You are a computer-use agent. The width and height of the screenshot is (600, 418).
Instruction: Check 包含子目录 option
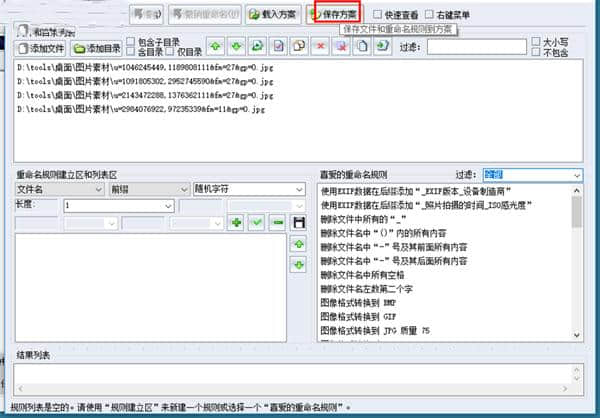(131, 42)
